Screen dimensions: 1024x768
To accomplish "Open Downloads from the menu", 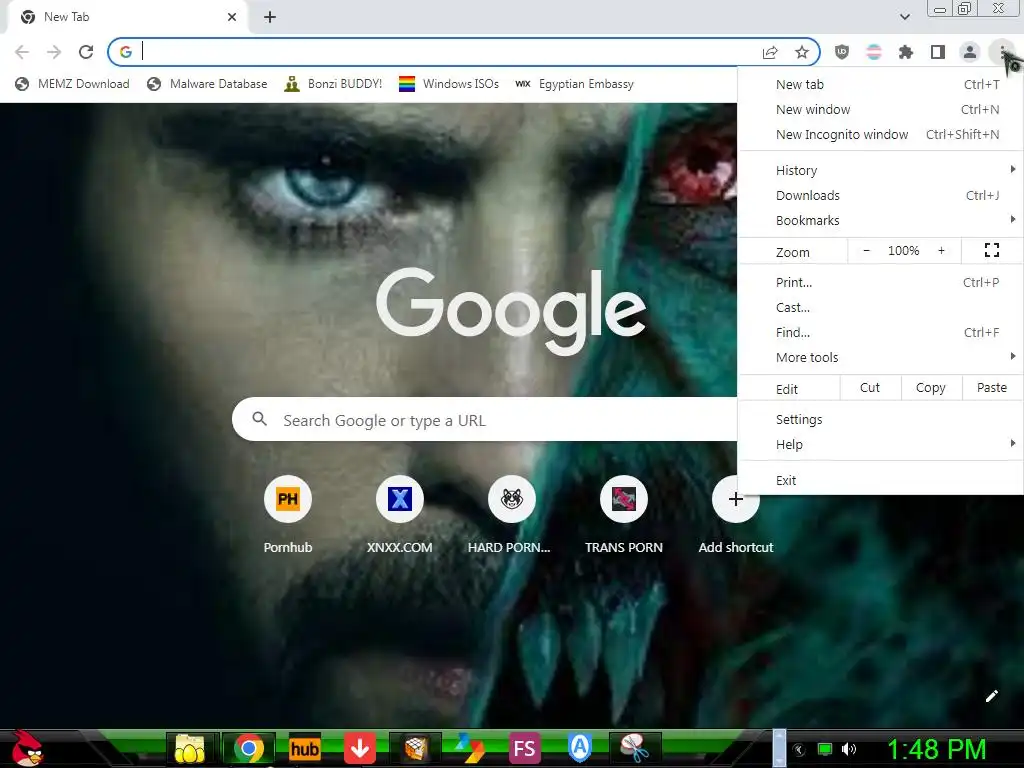I will [x=880, y=195].
